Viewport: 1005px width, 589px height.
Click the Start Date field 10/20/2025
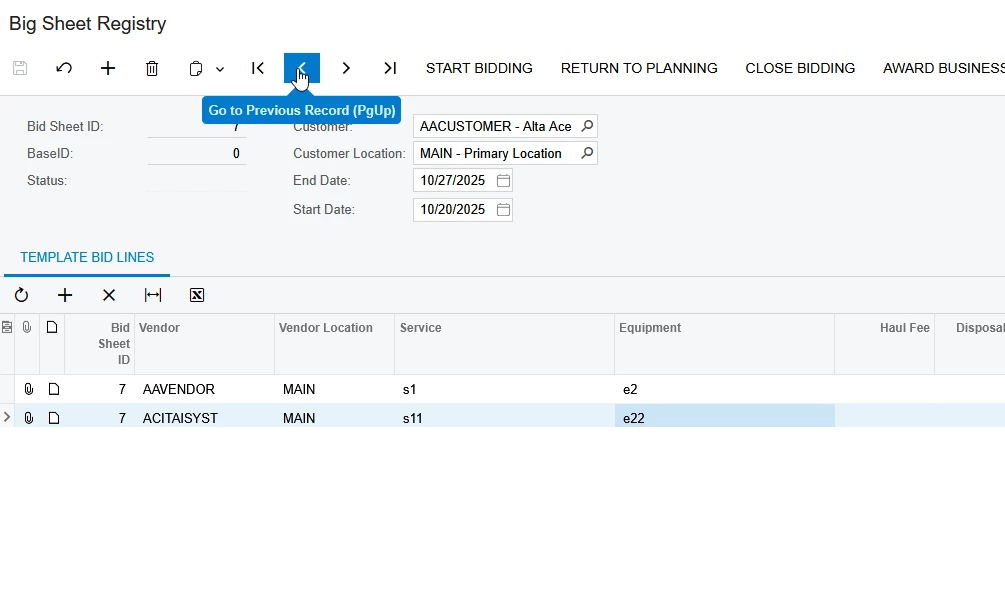tap(463, 210)
